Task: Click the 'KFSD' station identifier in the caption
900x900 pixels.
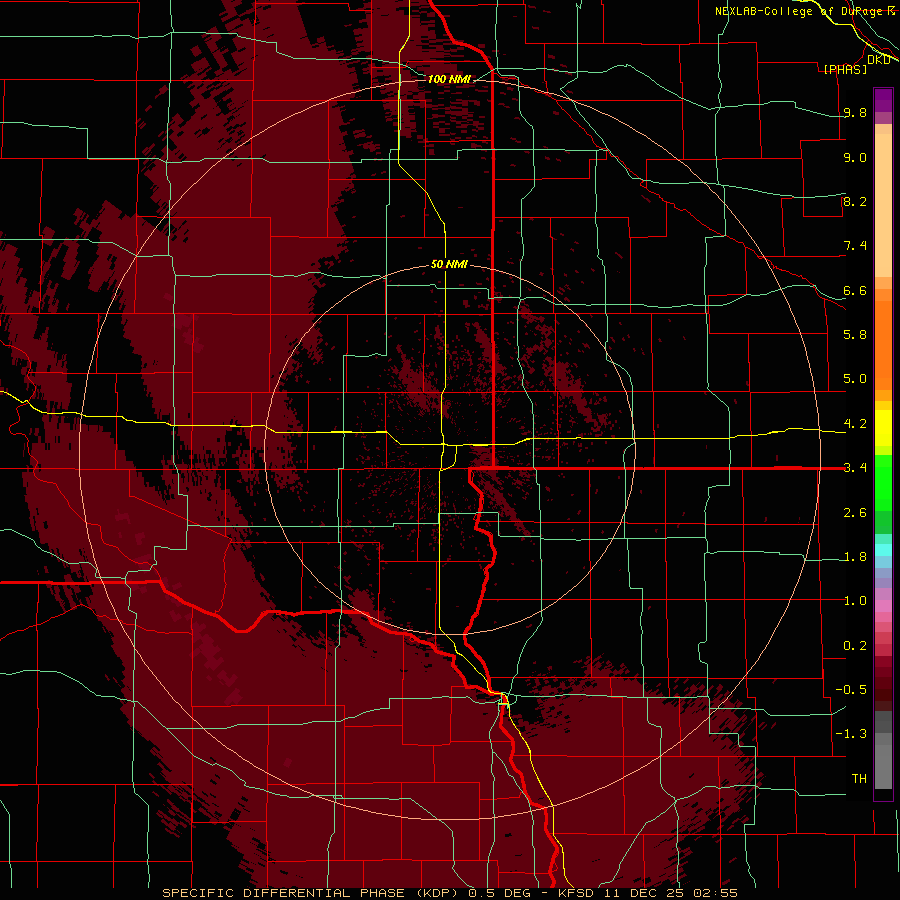Action: (x=579, y=893)
